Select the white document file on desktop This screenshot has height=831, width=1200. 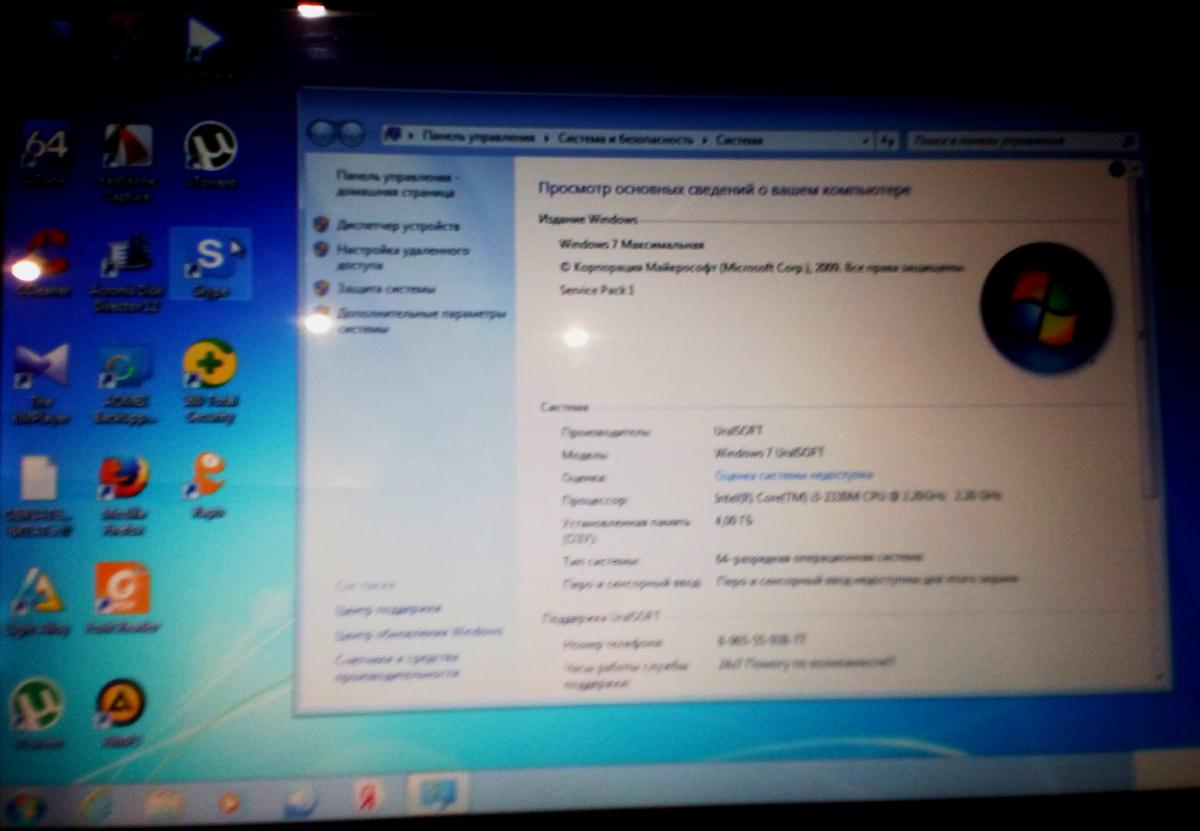40,496
